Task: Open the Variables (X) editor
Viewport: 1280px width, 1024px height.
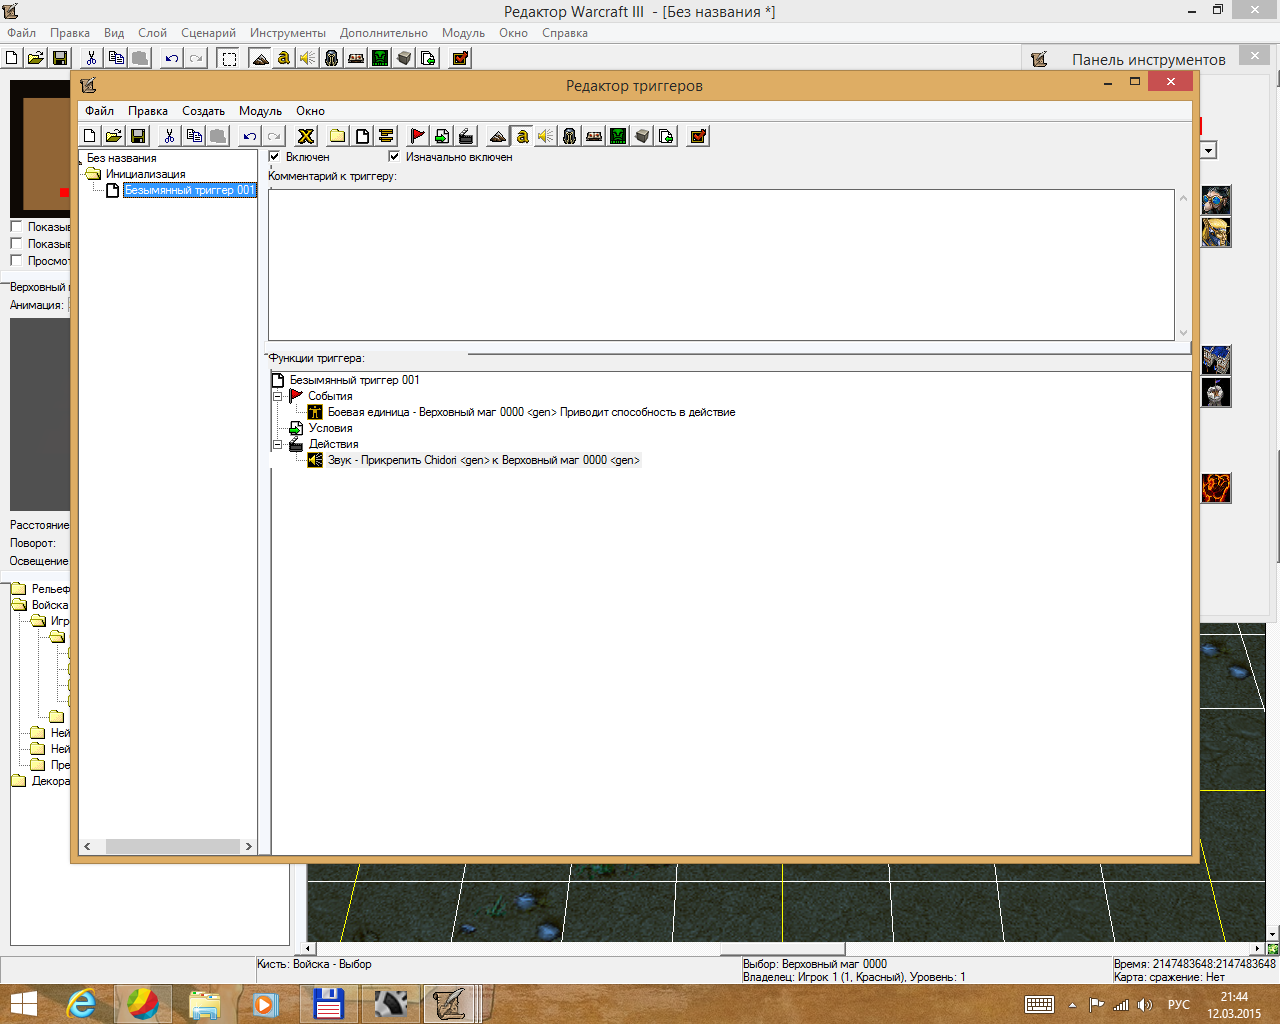Action: coord(306,136)
